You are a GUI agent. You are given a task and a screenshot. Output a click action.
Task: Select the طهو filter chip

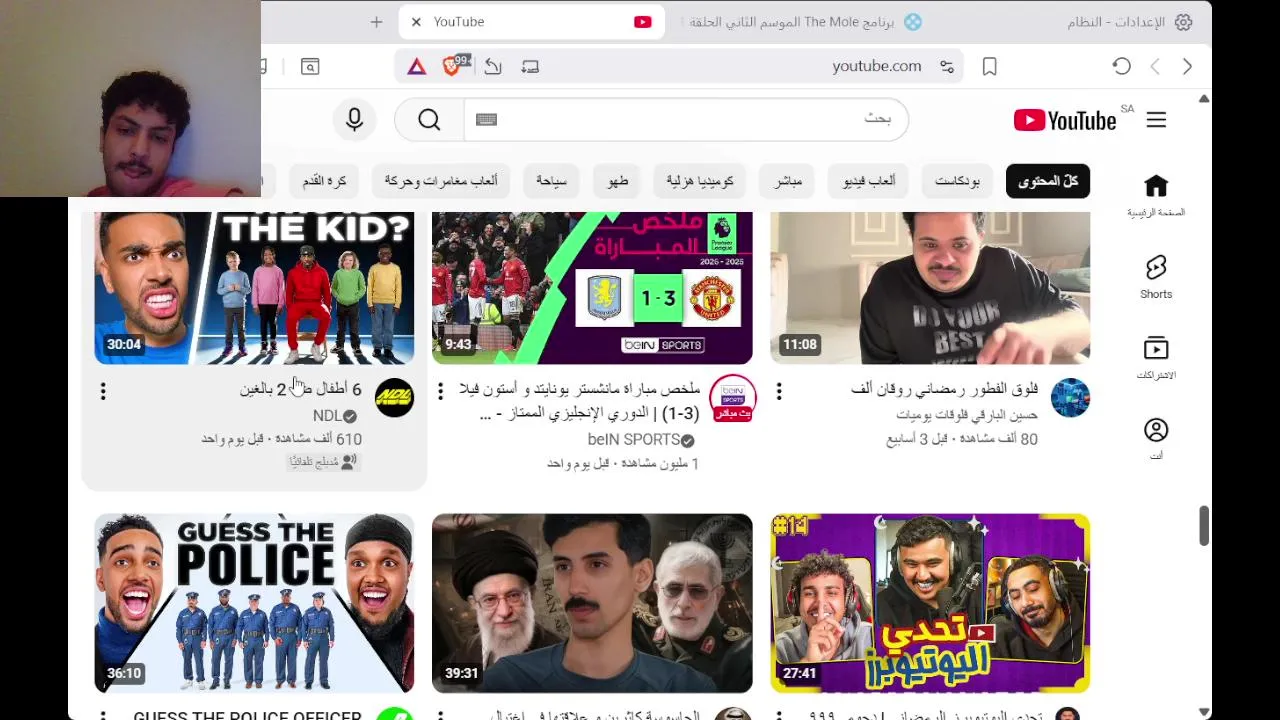(617, 181)
